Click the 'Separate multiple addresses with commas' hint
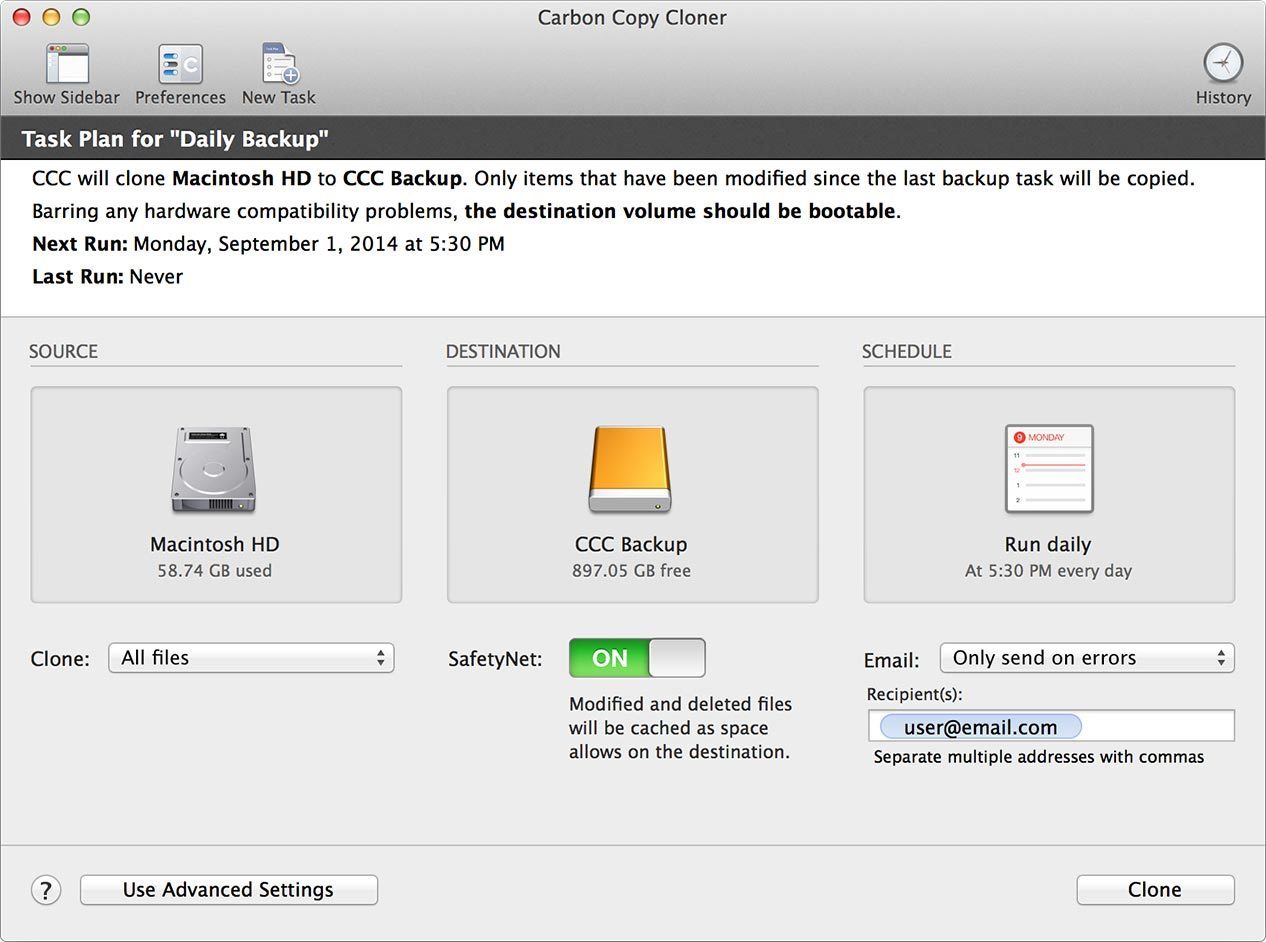Image resolution: width=1266 pixels, height=942 pixels. [x=1039, y=757]
